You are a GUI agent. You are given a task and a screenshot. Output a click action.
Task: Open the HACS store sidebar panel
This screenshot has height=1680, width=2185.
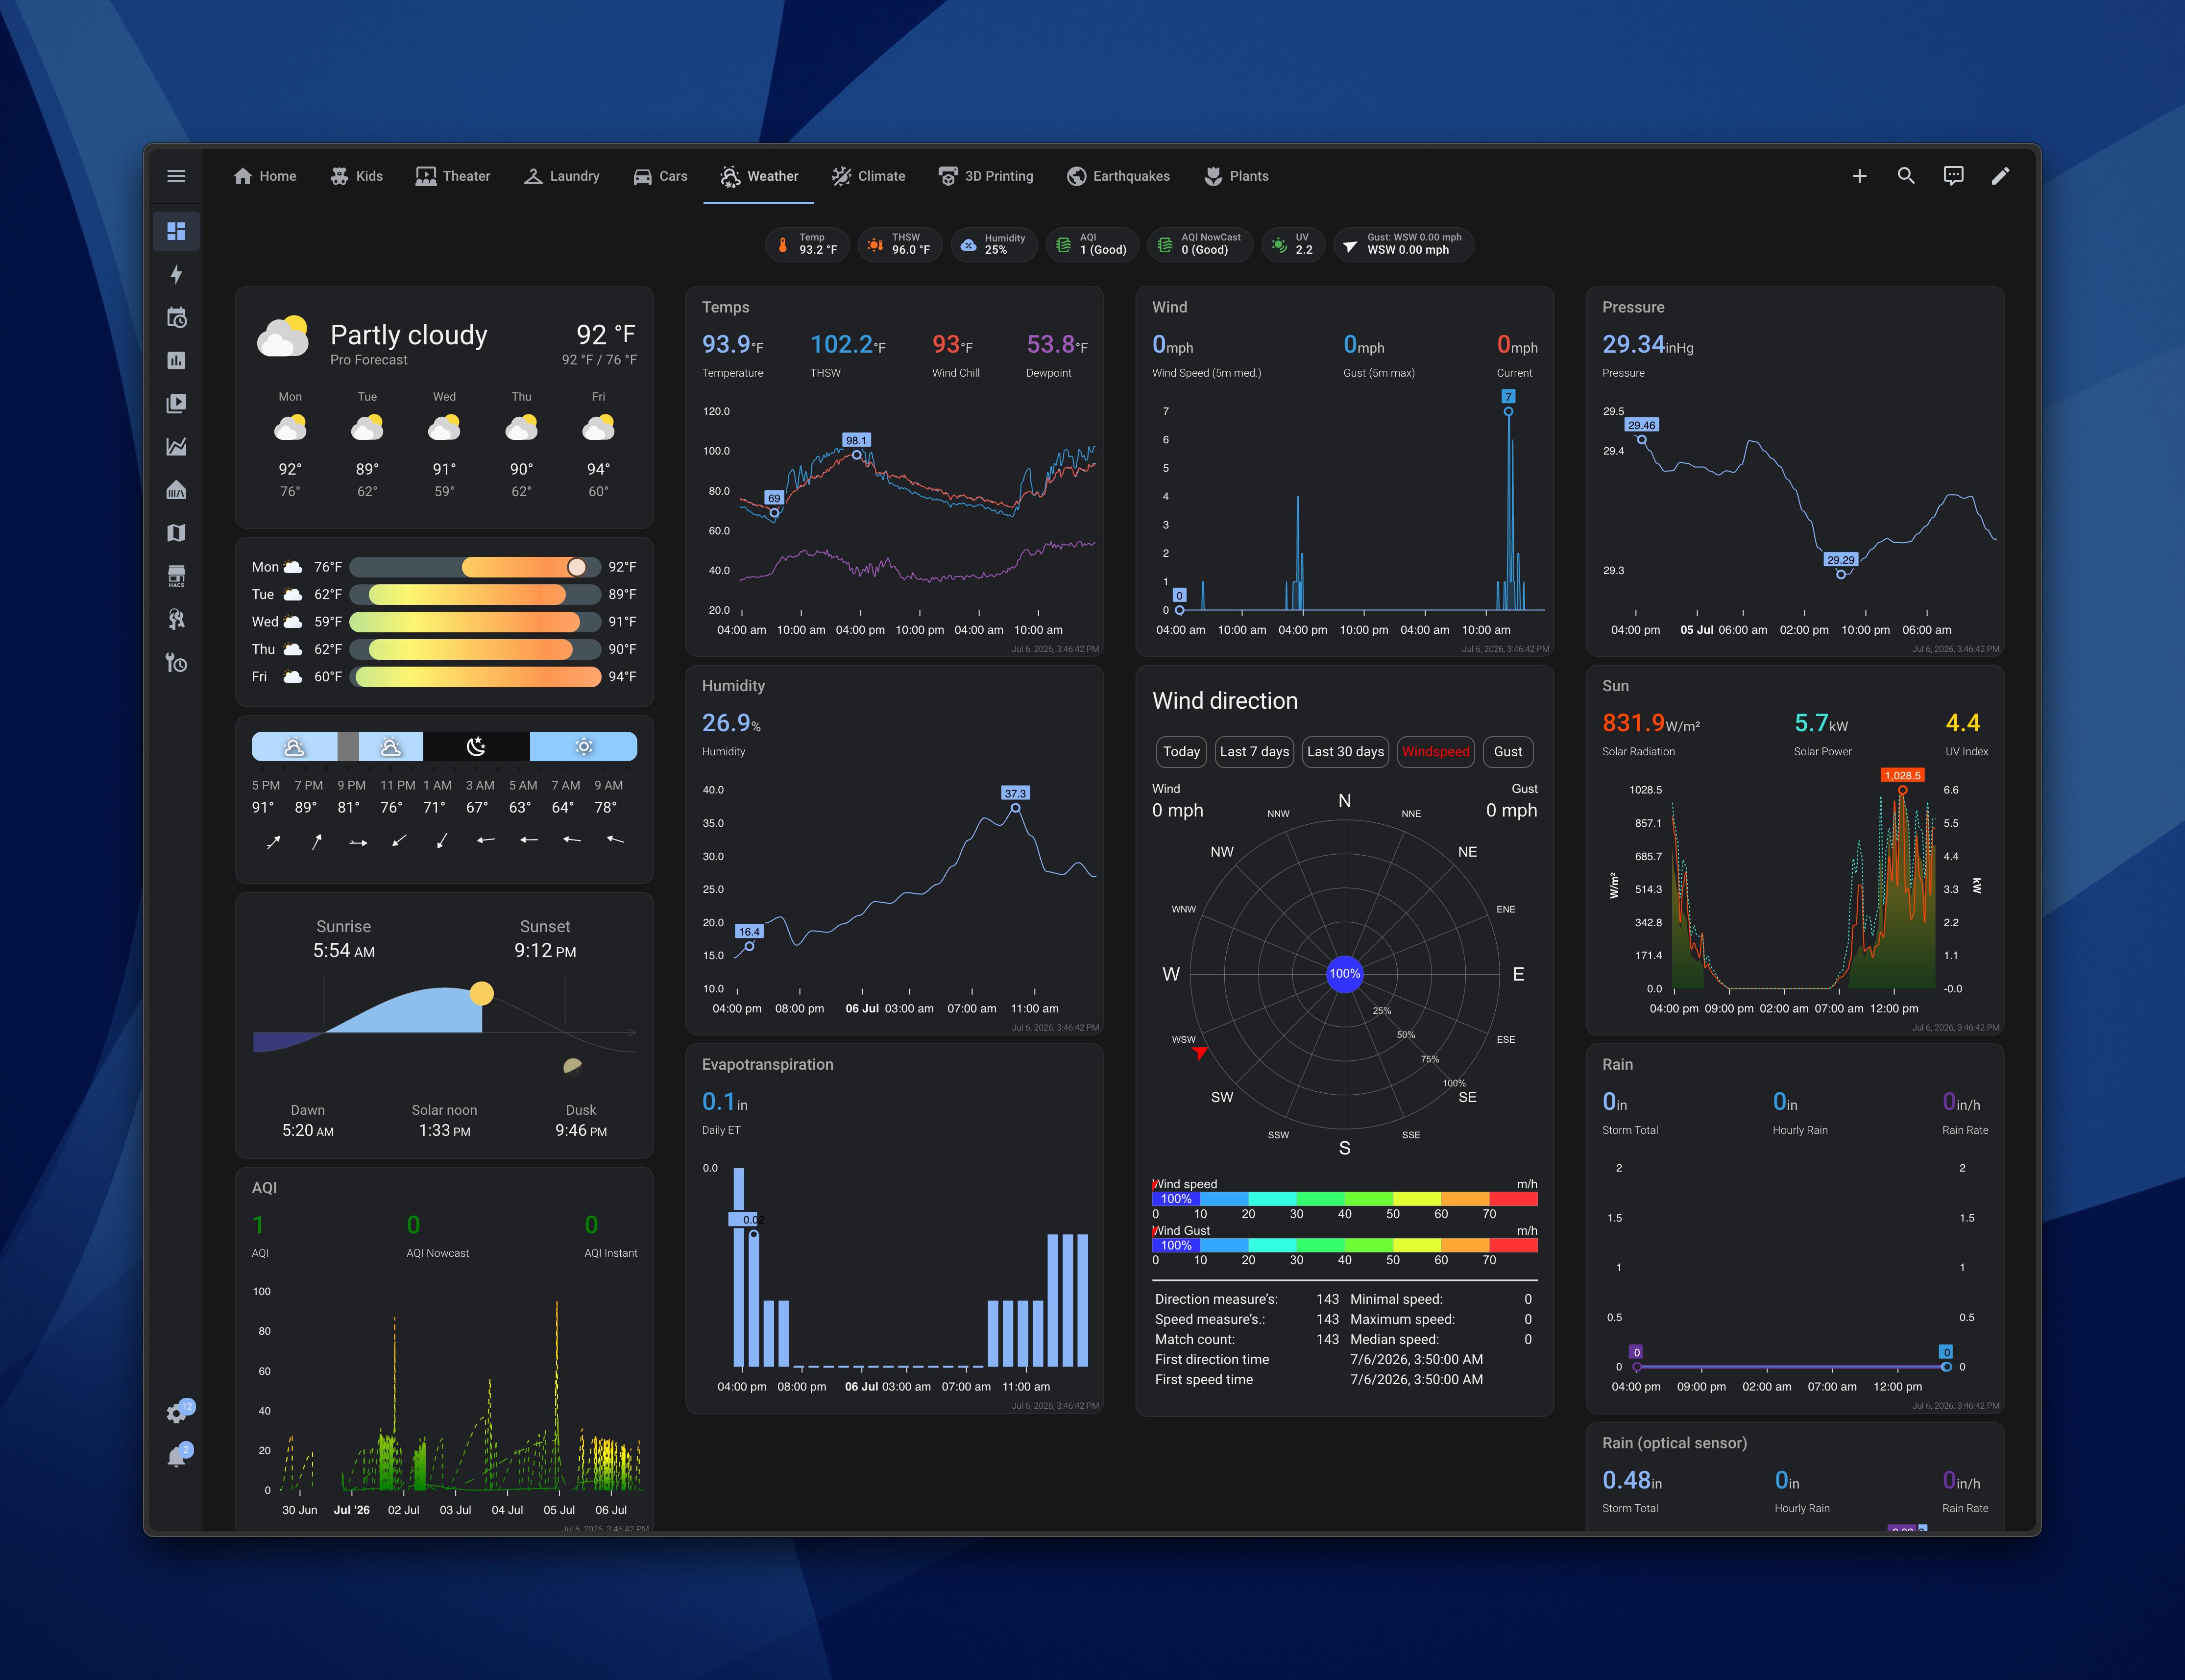click(176, 576)
